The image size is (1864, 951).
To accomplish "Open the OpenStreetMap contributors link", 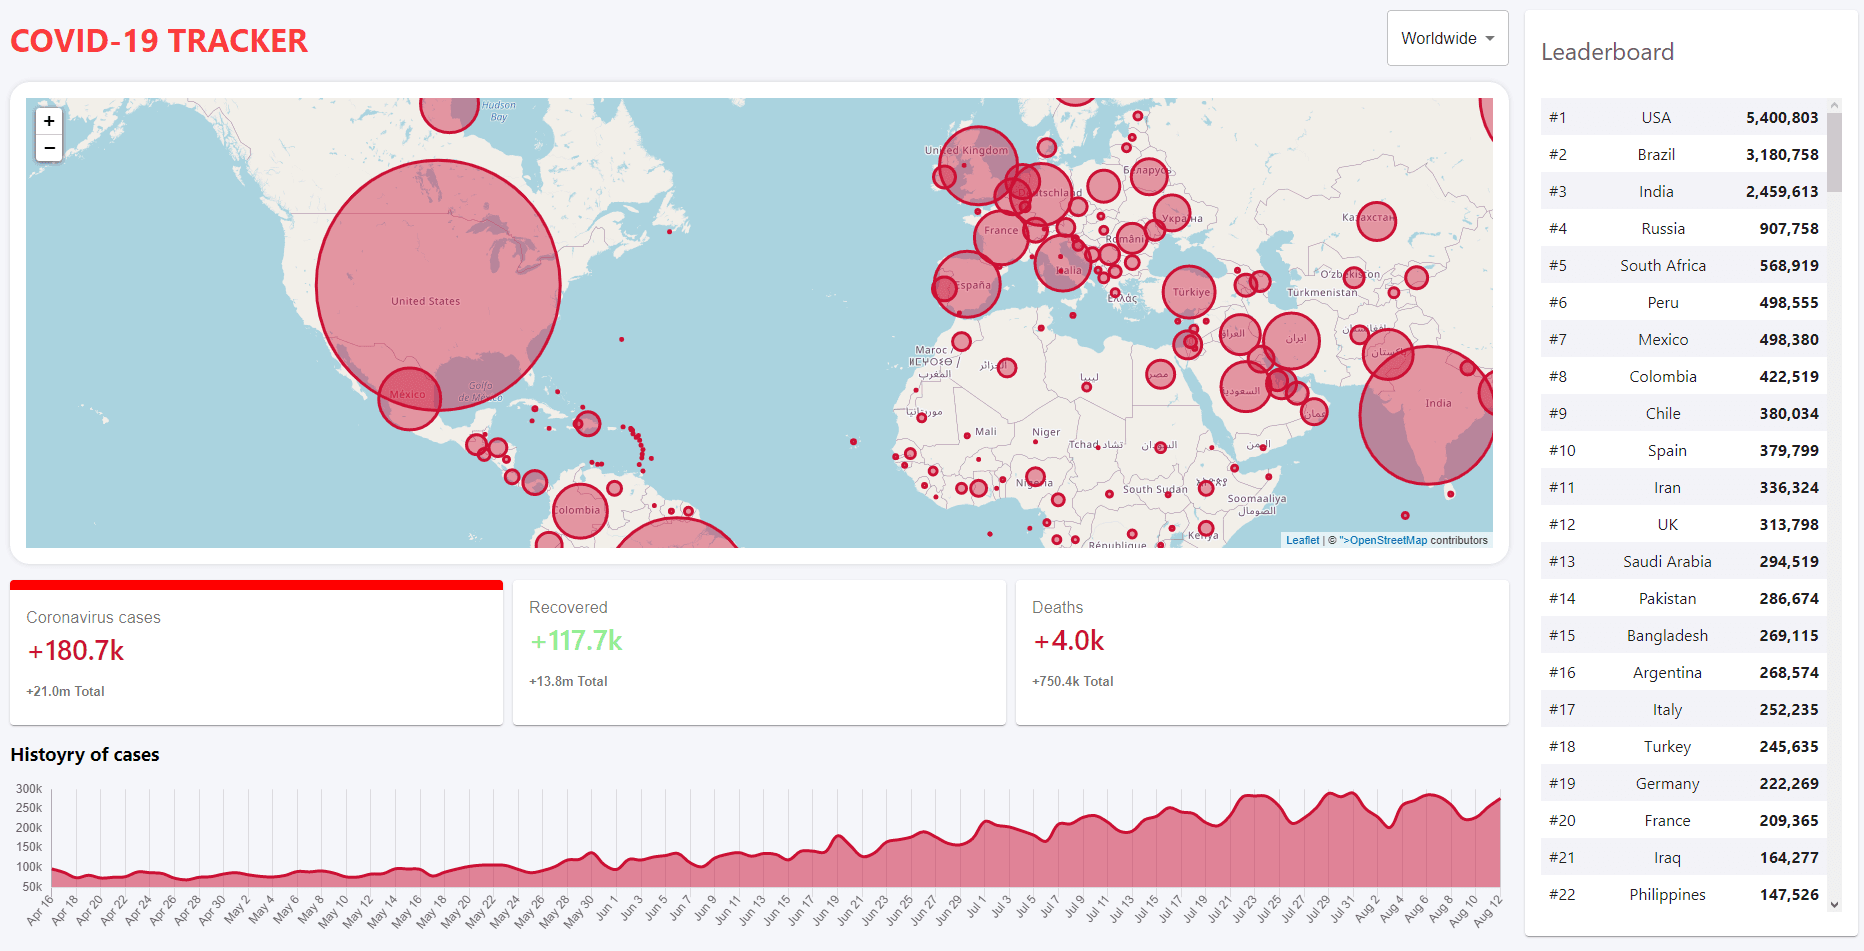I will [1383, 540].
